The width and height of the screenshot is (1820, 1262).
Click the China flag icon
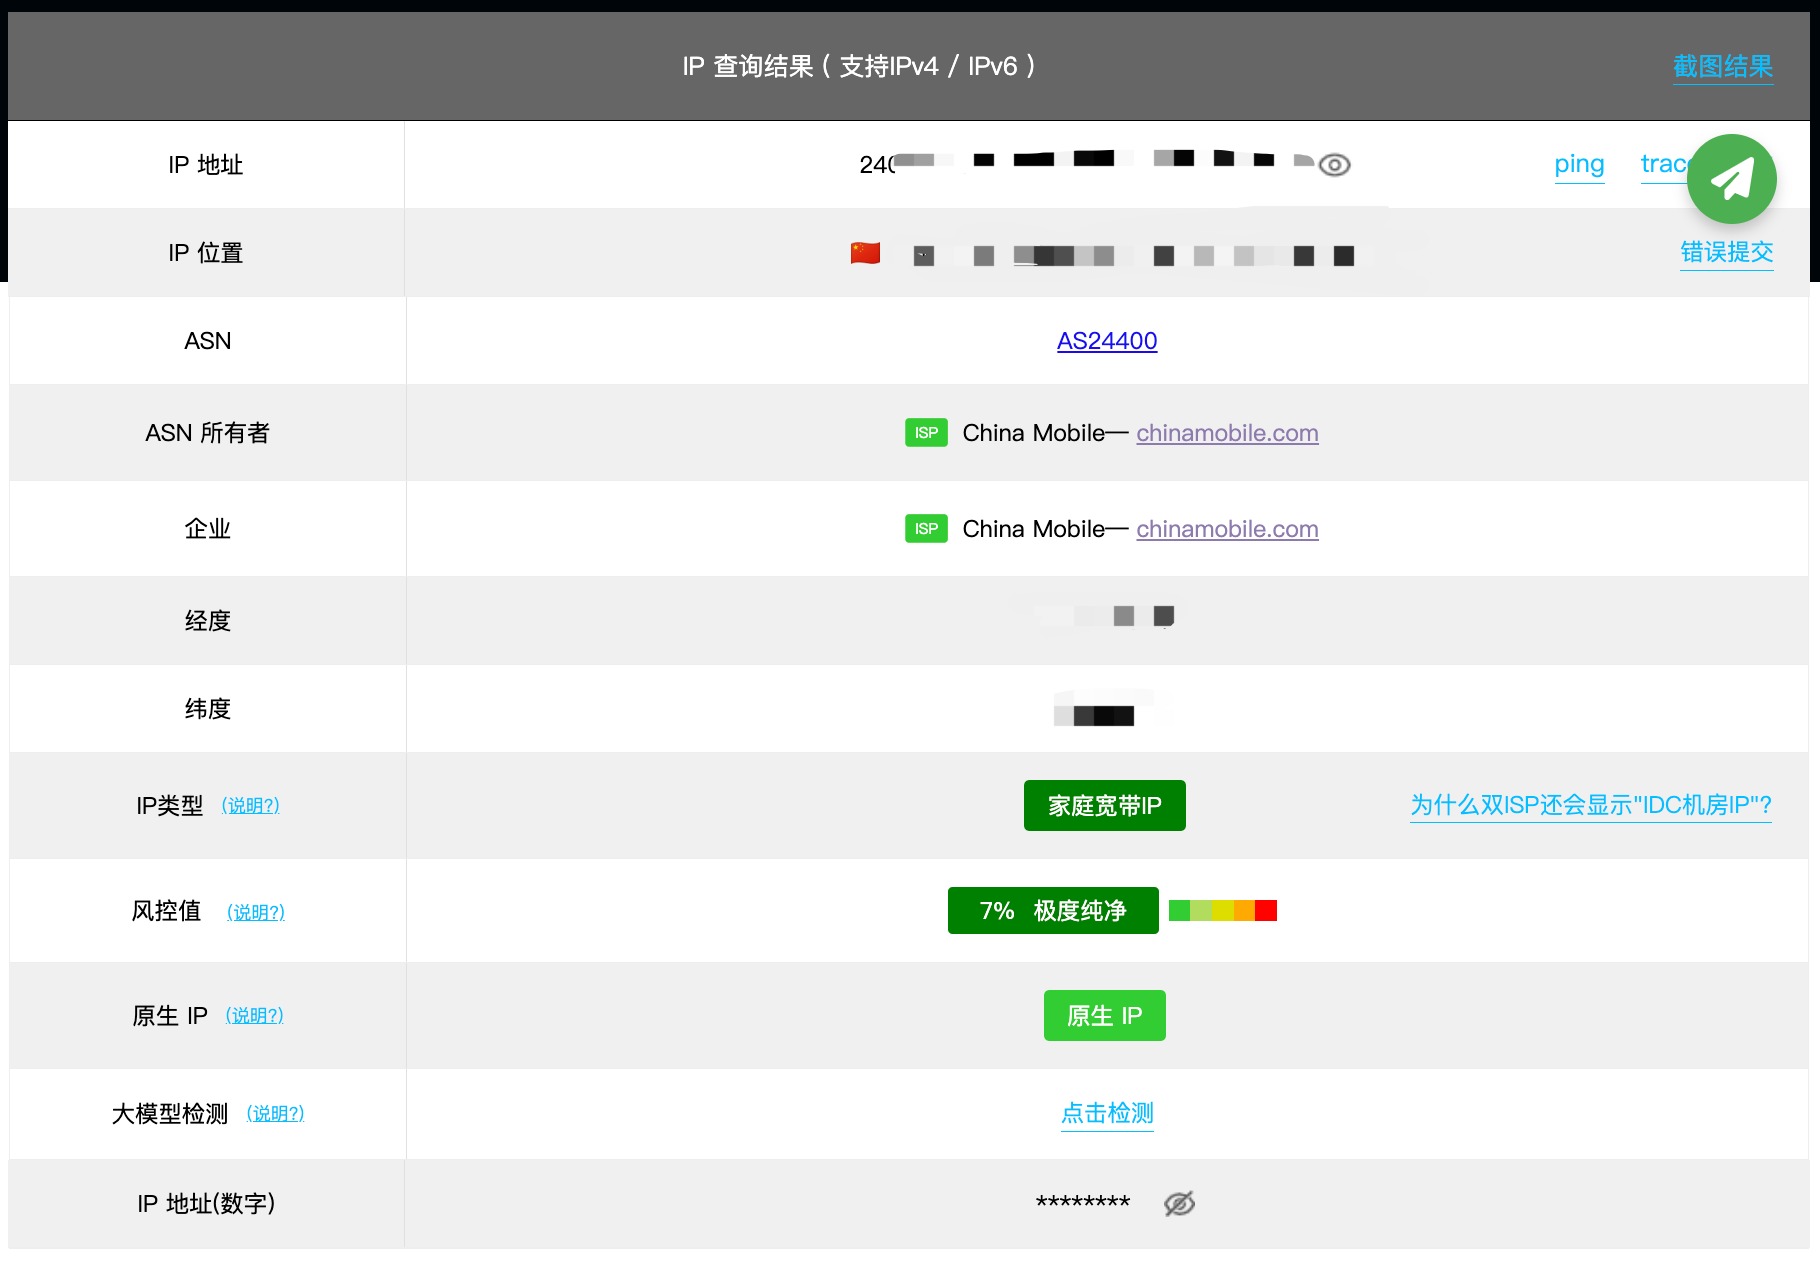click(865, 254)
